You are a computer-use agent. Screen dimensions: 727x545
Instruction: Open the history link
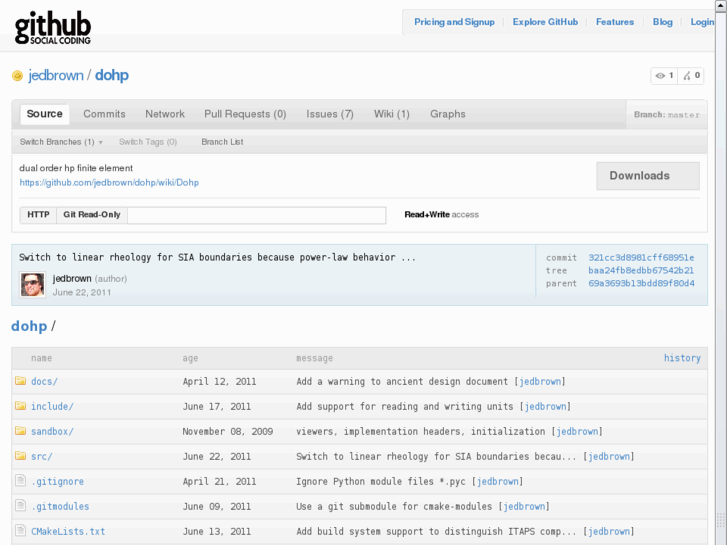pyautogui.click(x=682, y=358)
